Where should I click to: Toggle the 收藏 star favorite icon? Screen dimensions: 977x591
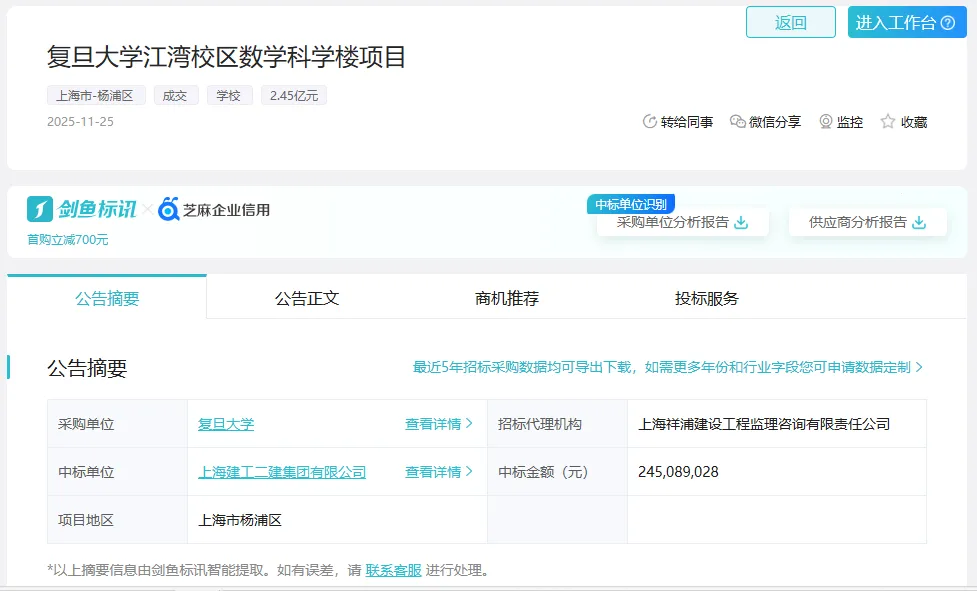point(888,122)
